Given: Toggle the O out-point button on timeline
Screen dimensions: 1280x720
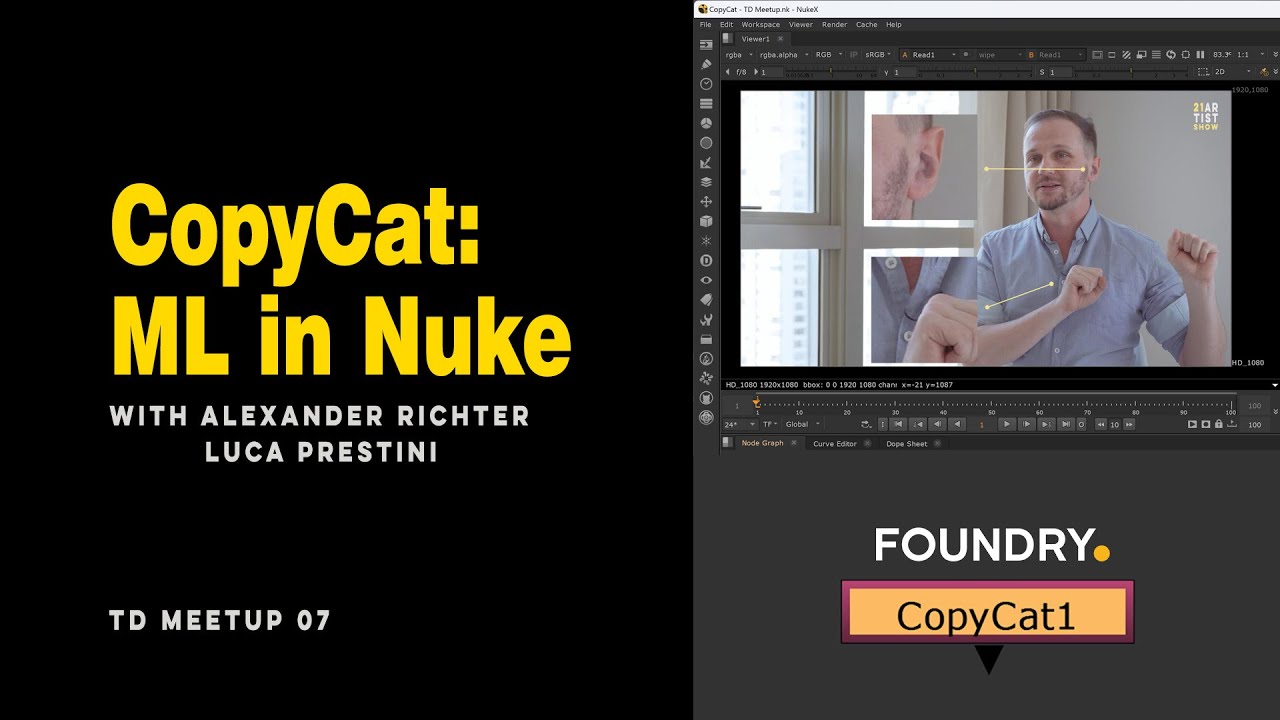Looking at the screenshot, I should point(1081,424).
